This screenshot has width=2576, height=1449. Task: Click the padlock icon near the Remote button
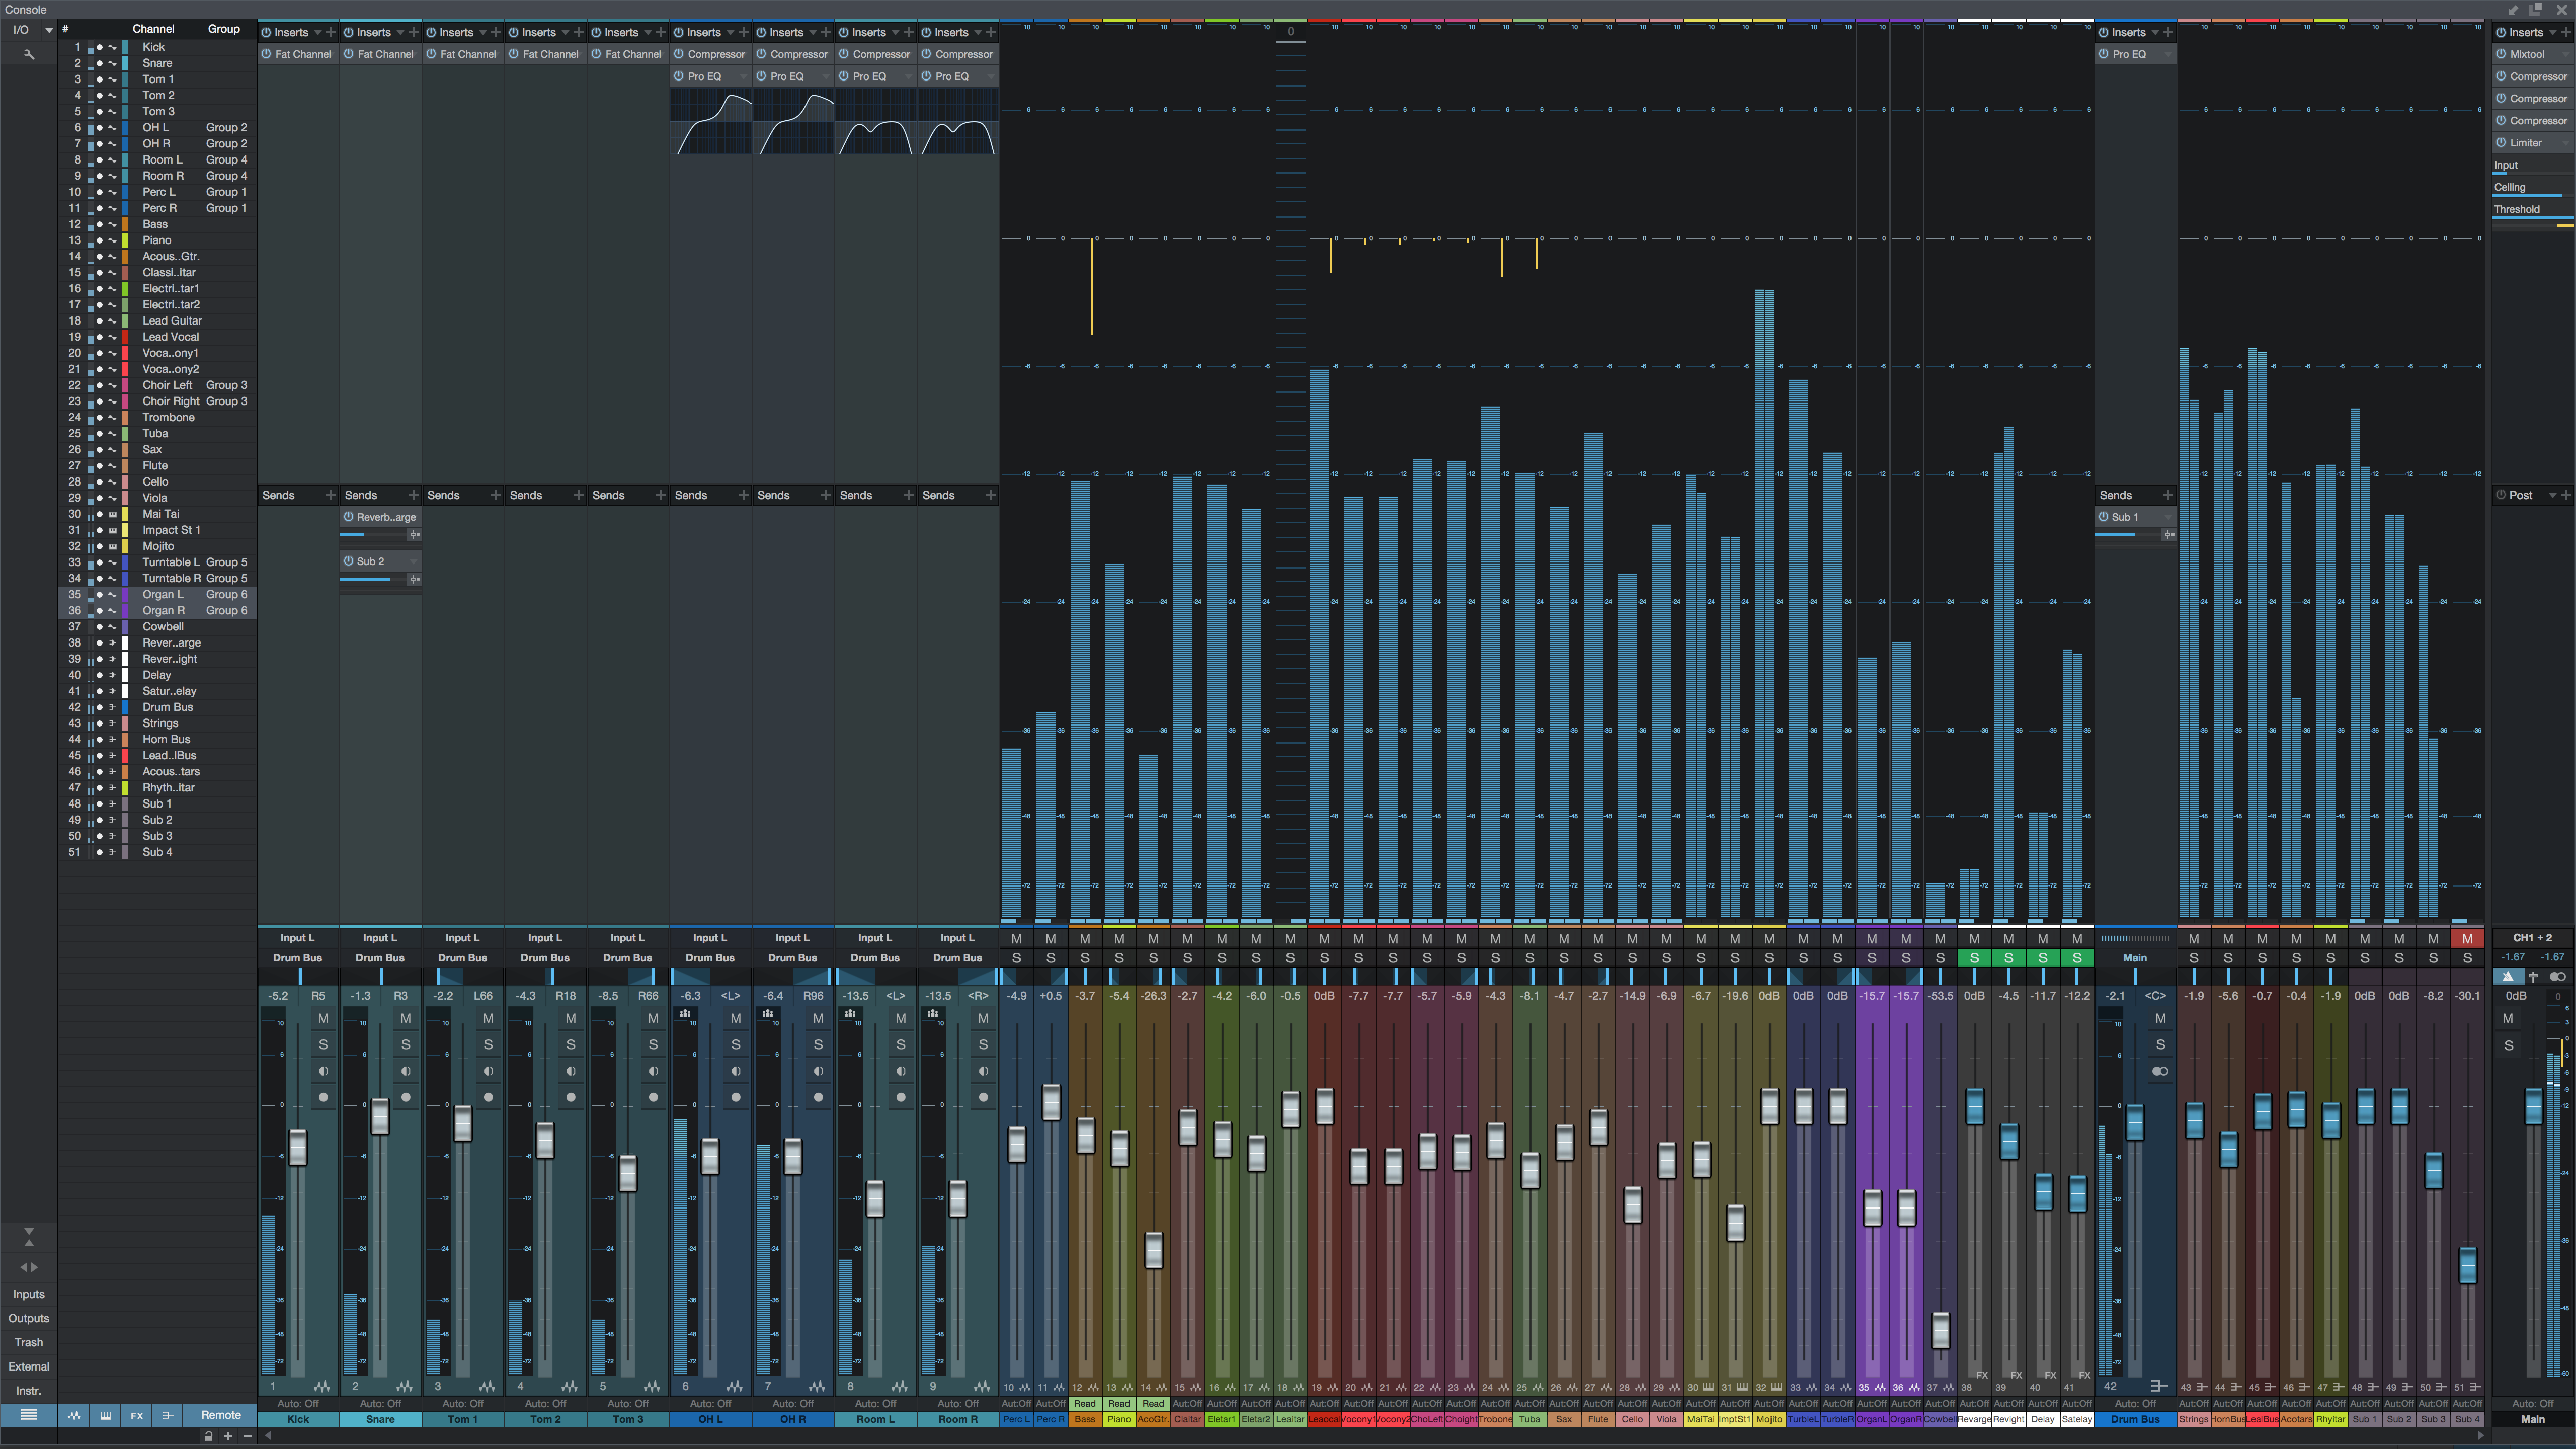point(209,1437)
